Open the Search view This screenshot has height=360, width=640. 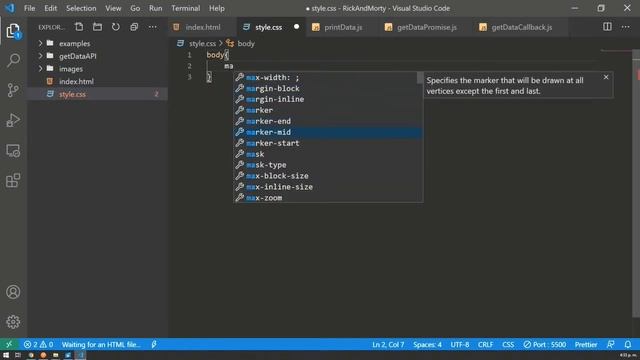13,60
